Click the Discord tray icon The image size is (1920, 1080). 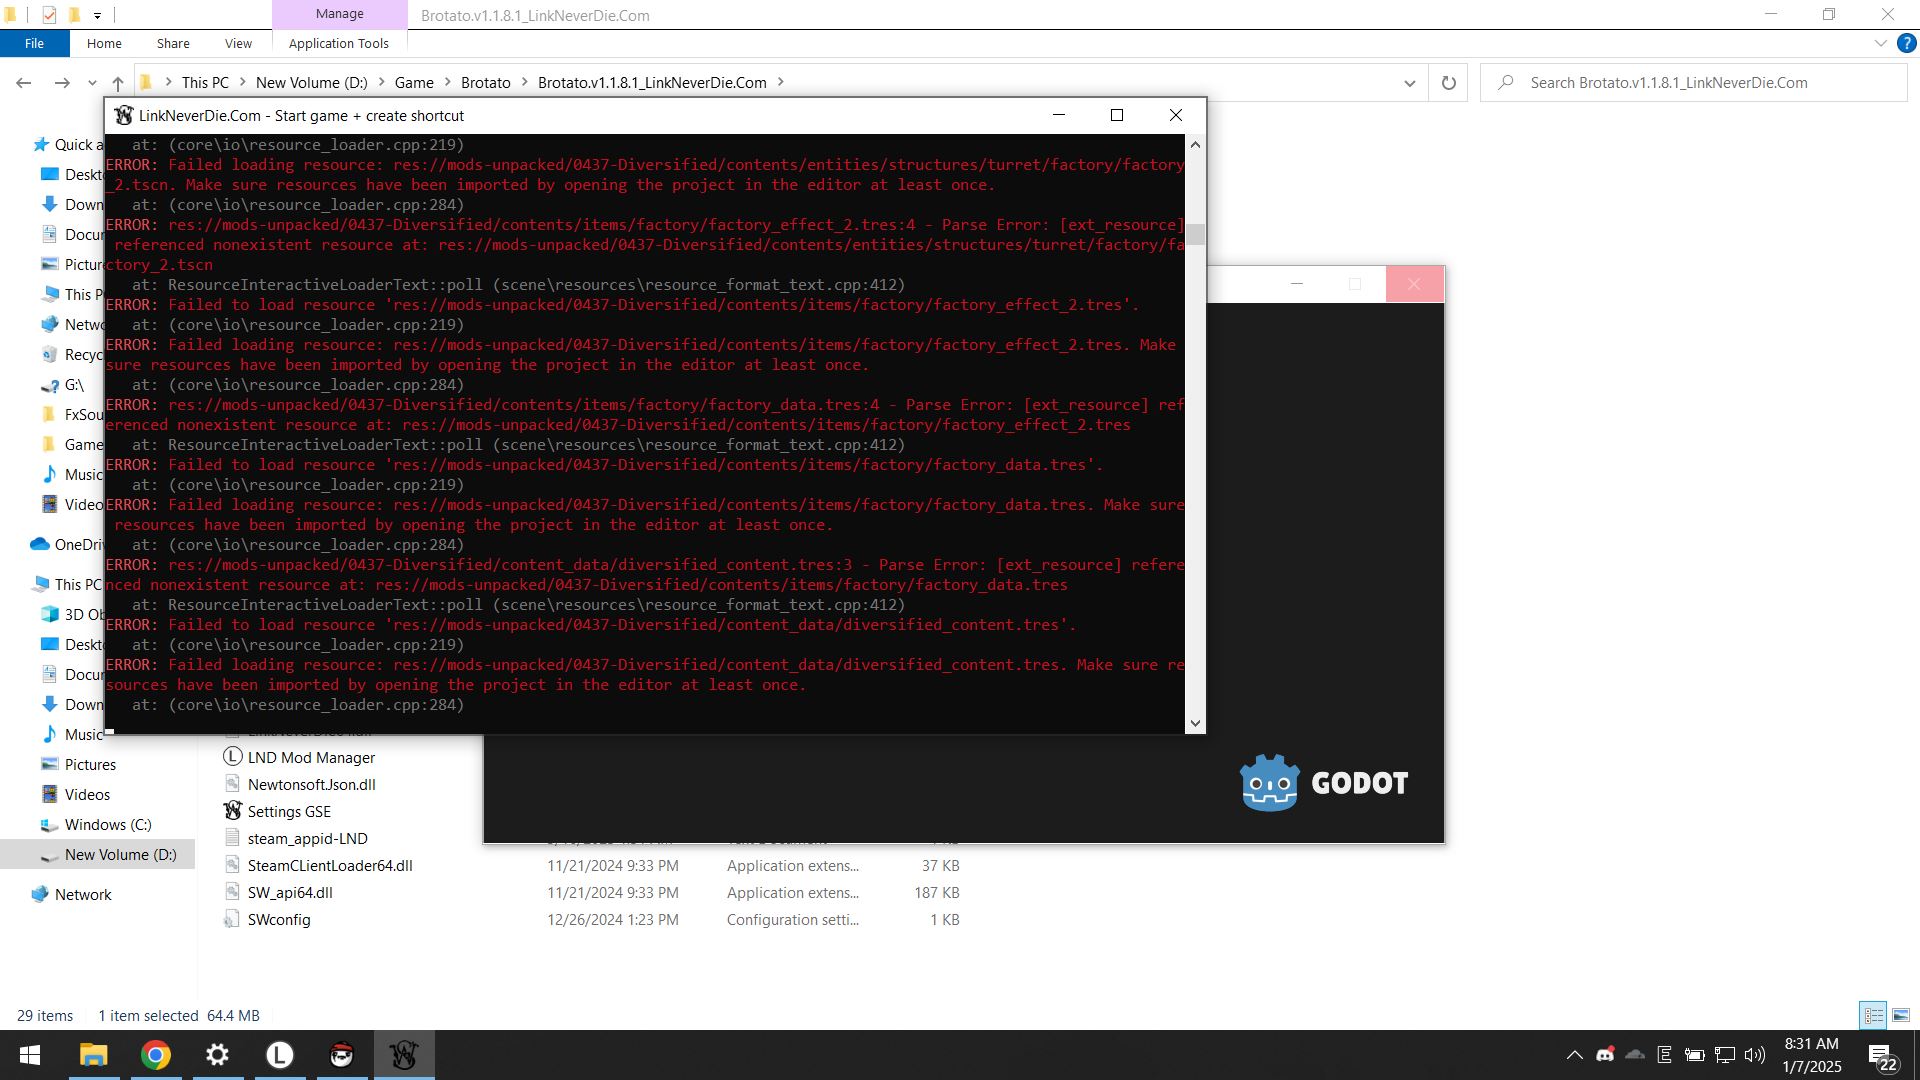[1605, 1054]
